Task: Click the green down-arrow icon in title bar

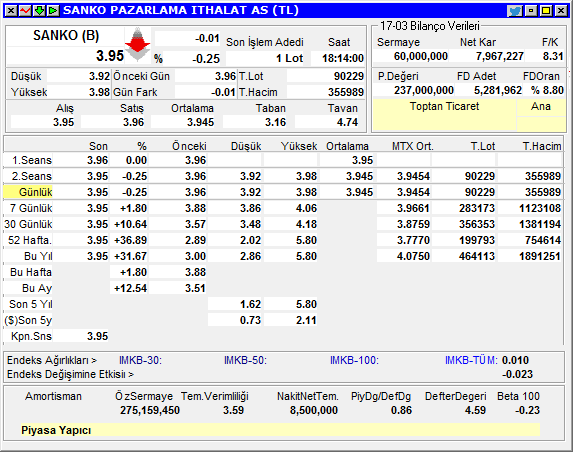Action: (39, 11)
